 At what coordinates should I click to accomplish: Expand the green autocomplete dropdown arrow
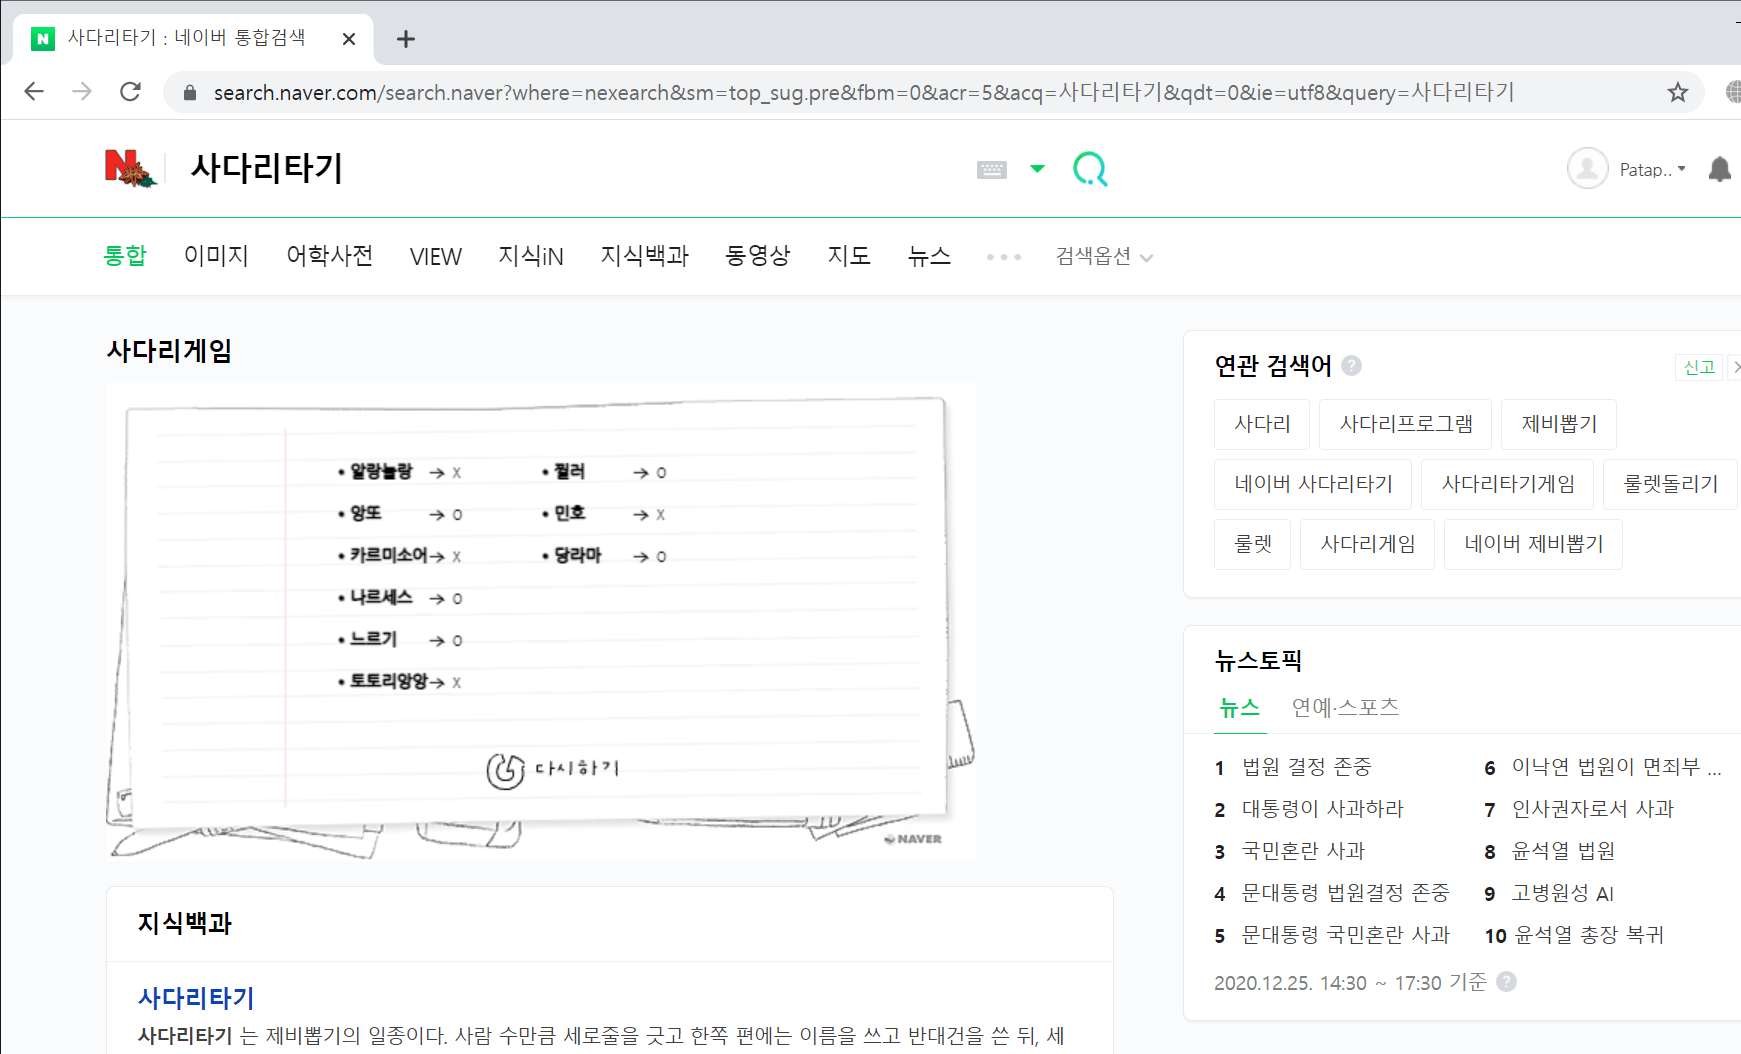click(x=1037, y=169)
